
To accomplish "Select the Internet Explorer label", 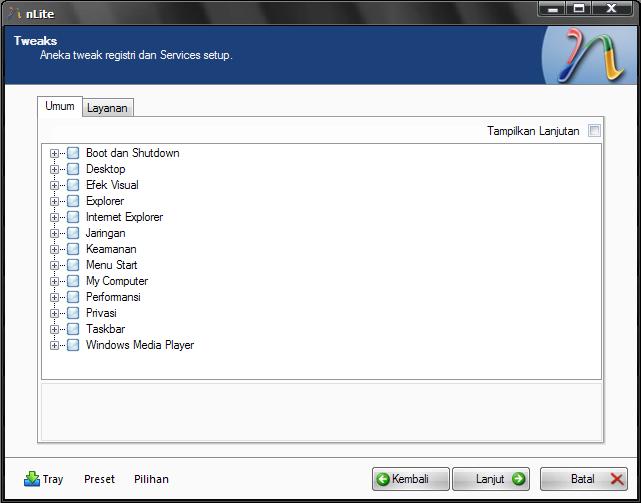I will (124, 217).
